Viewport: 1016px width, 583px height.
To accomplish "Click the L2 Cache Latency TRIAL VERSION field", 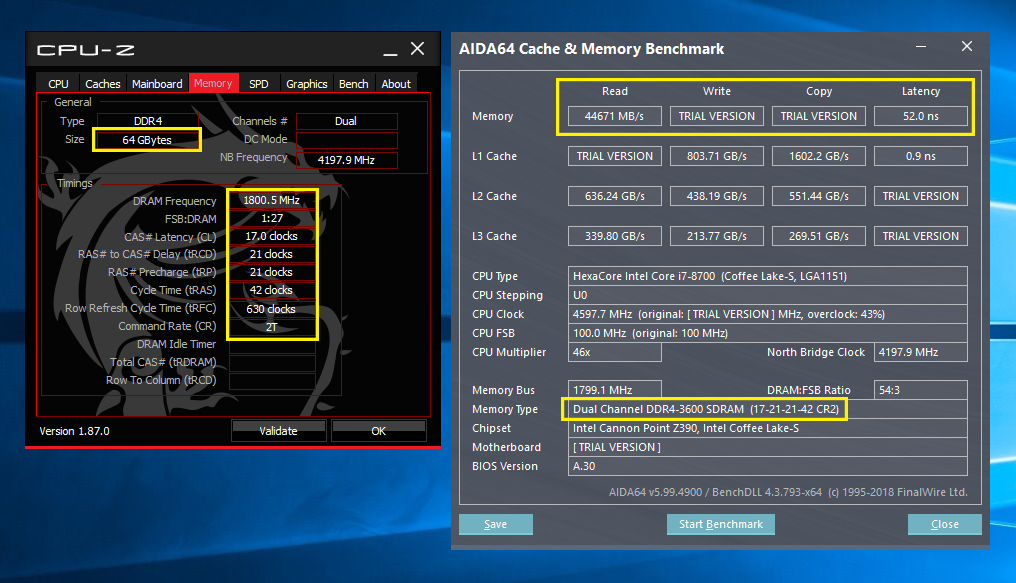I will [x=921, y=196].
